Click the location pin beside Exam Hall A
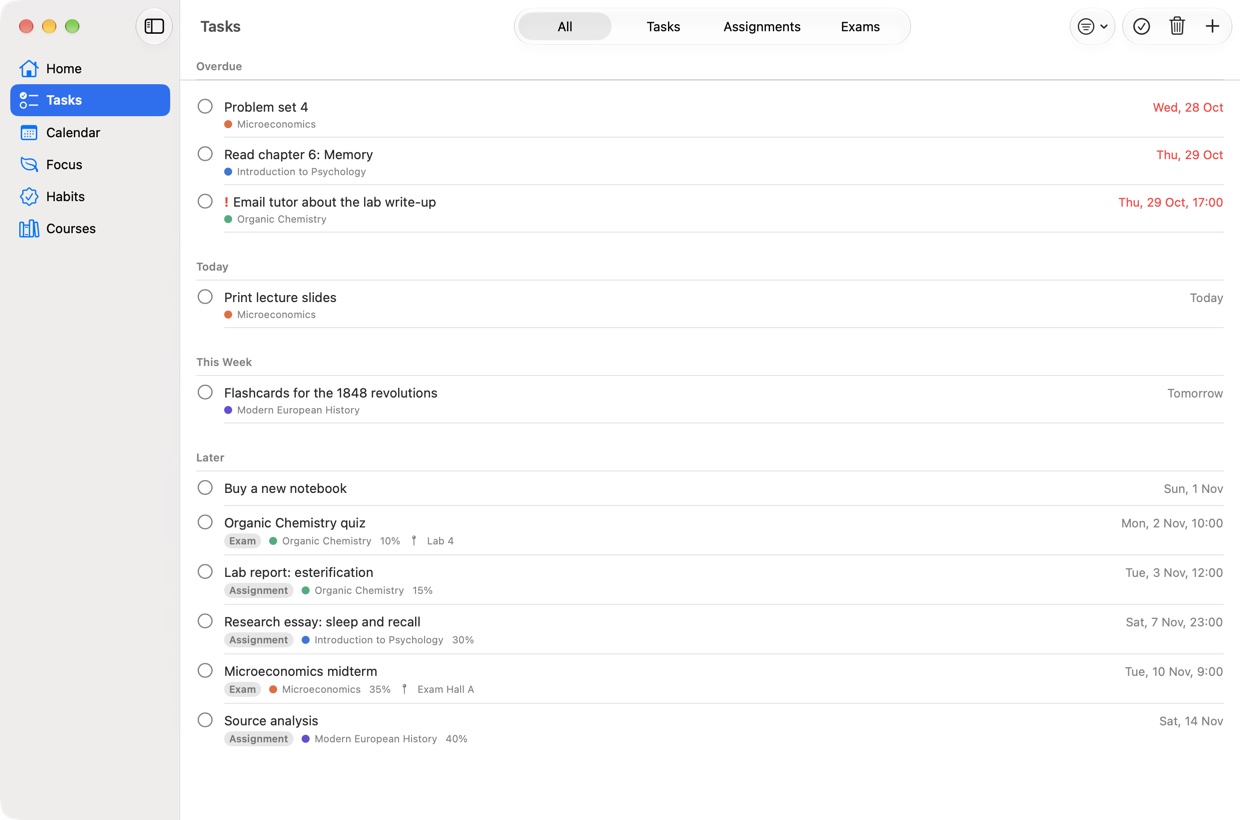1240x820 pixels. [x=404, y=689]
